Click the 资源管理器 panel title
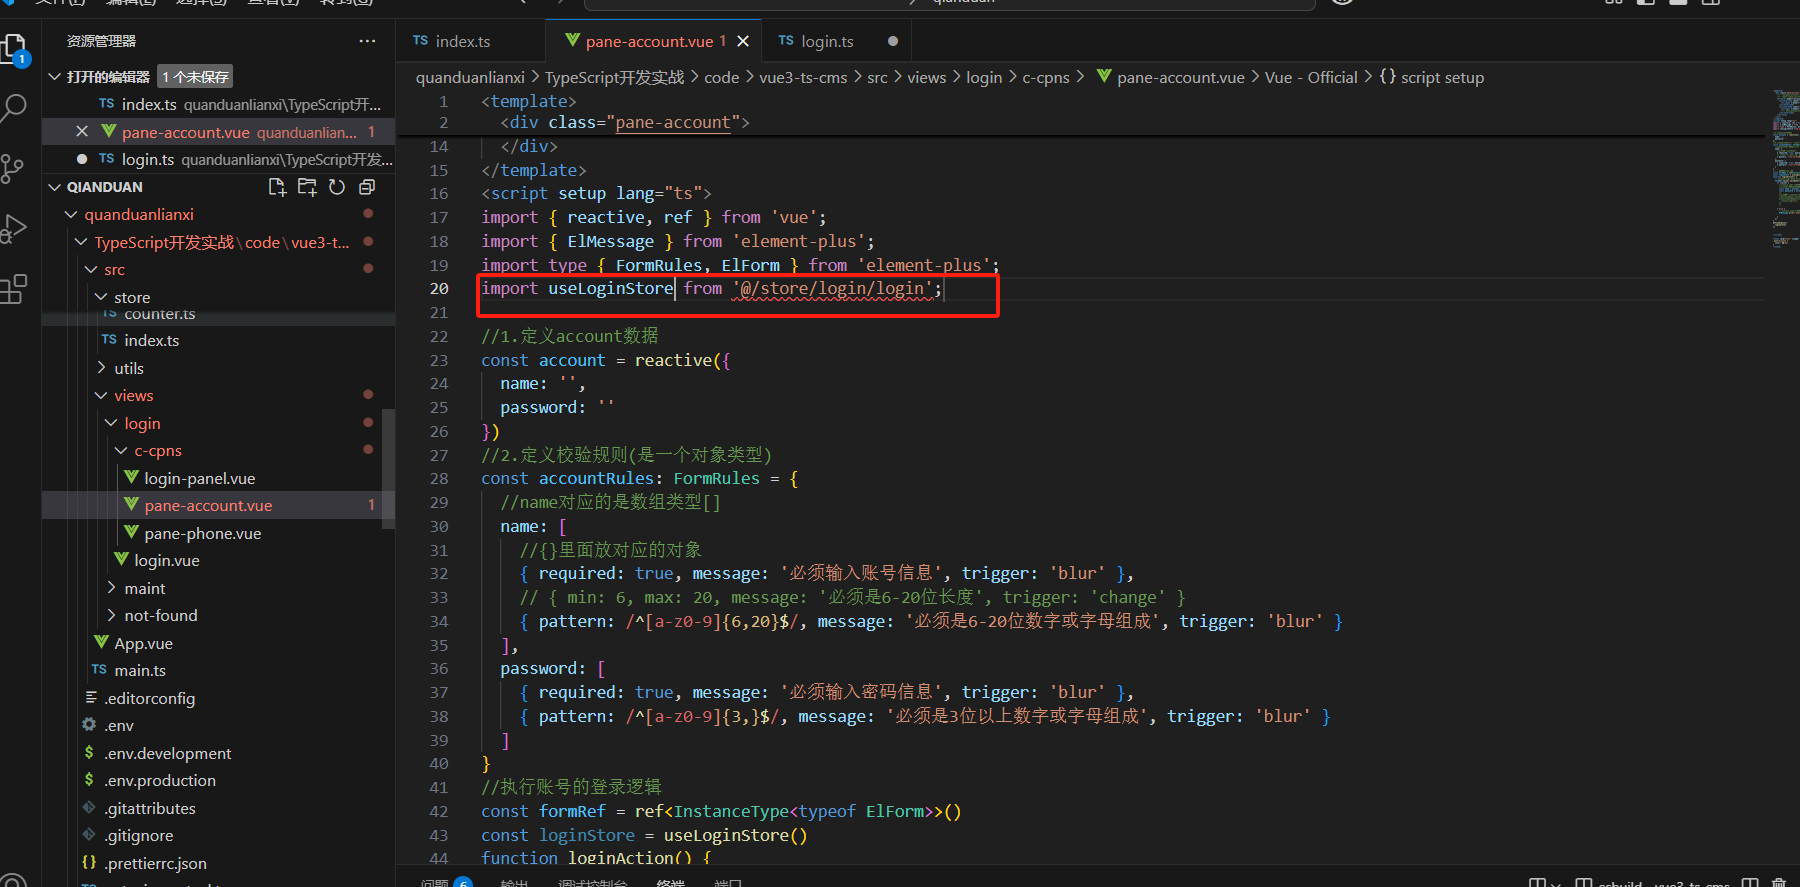This screenshot has width=1800, height=887. coord(101,41)
